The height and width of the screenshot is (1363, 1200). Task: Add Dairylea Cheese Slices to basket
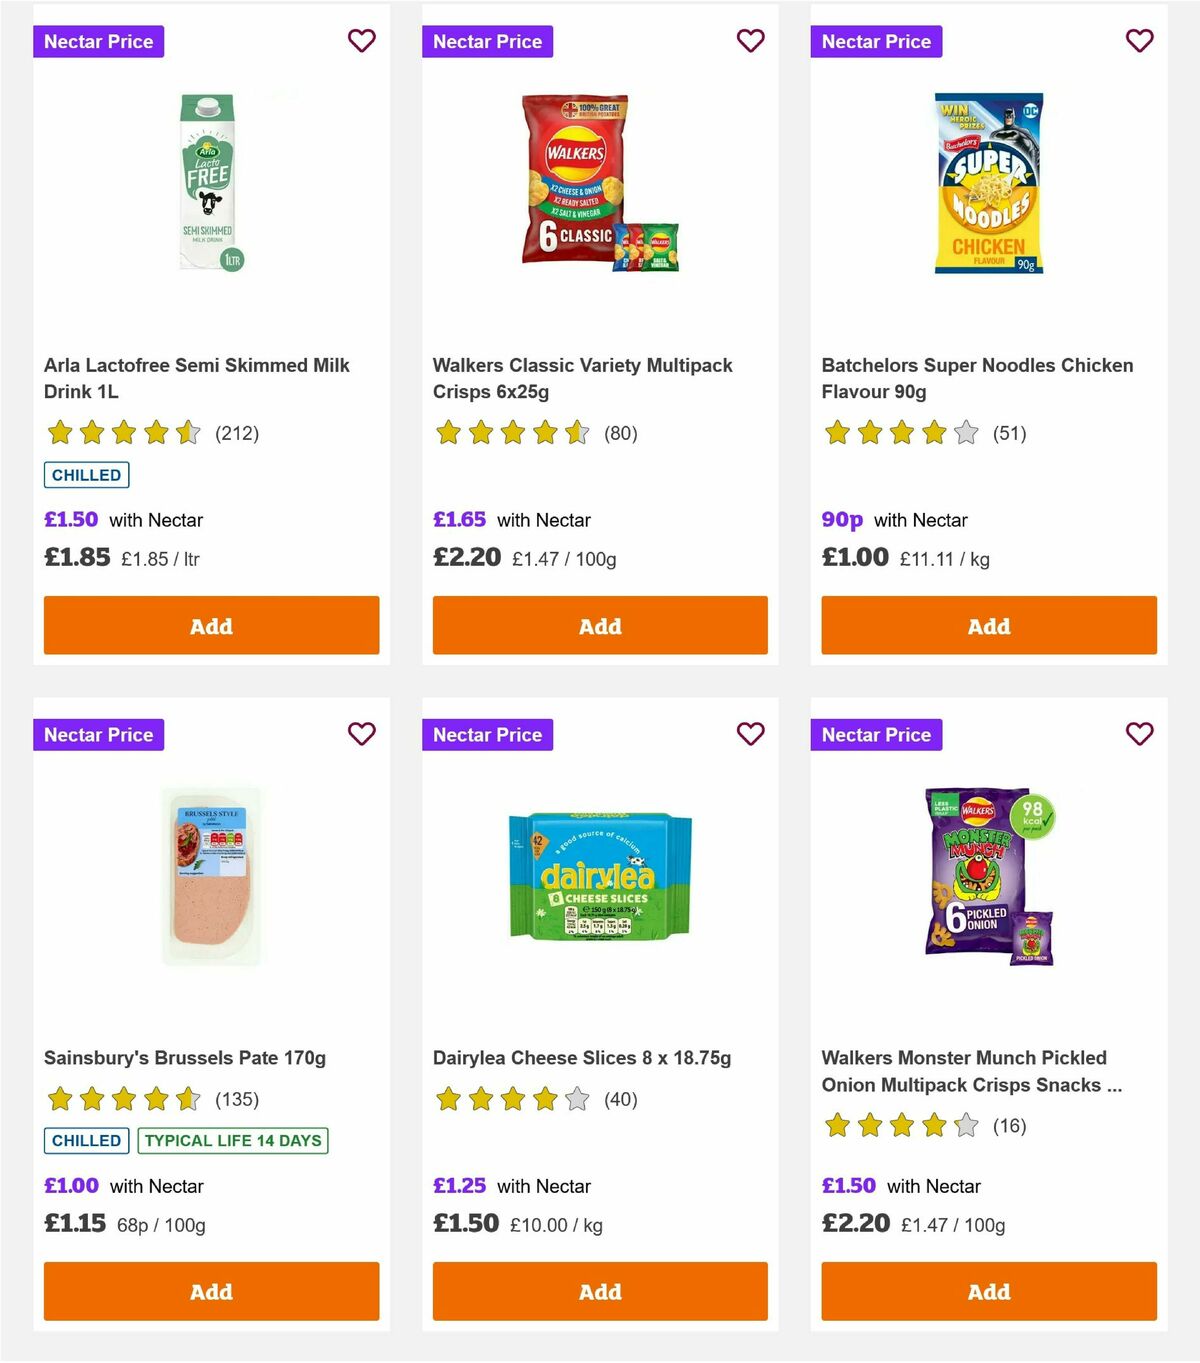coord(600,1291)
